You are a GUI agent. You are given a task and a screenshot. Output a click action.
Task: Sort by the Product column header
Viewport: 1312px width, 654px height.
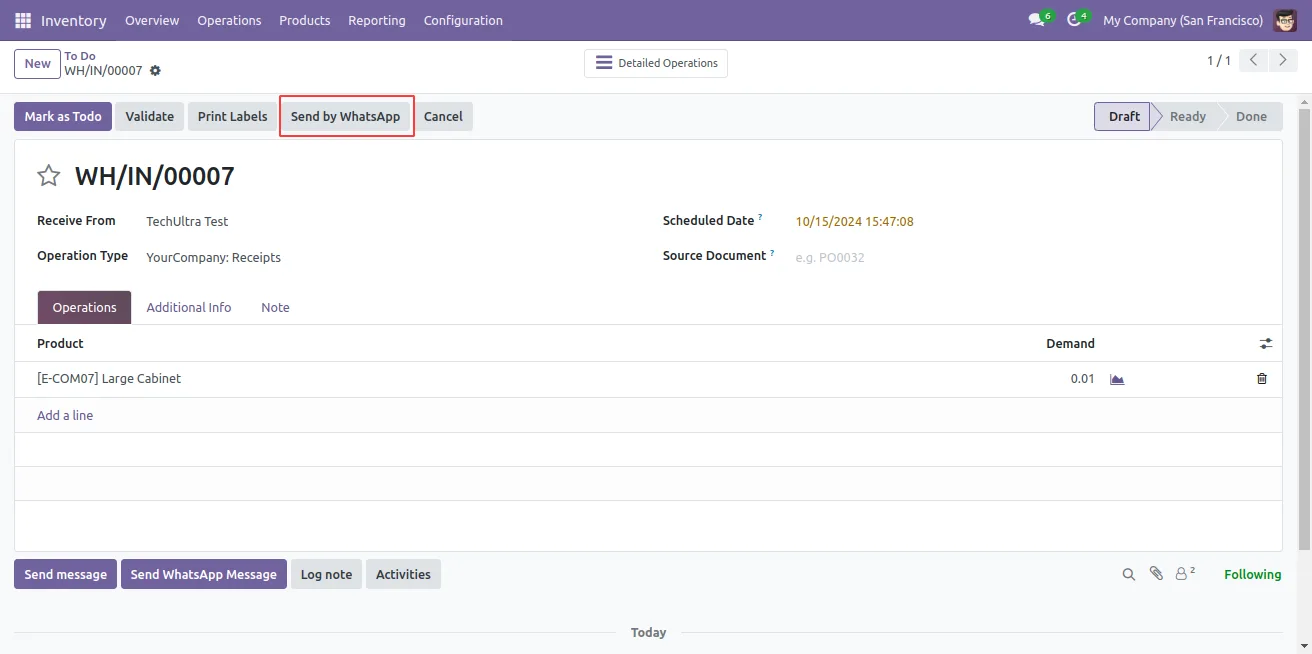[60, 343]
